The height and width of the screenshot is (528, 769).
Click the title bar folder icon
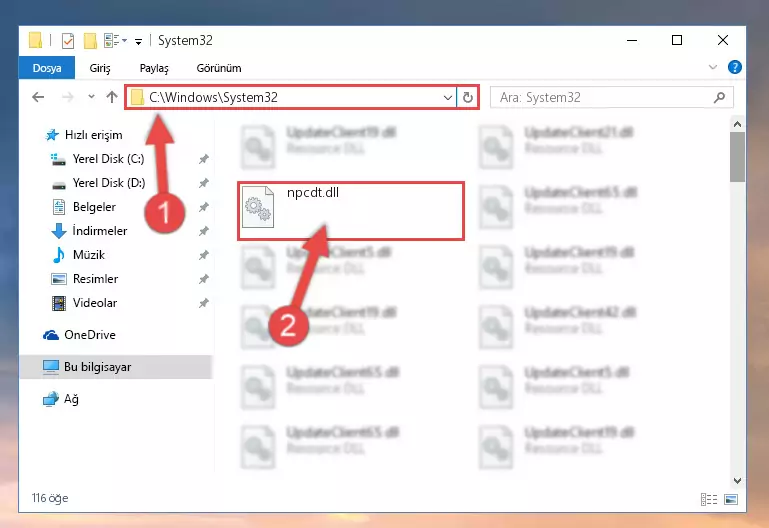coord(35,41)
